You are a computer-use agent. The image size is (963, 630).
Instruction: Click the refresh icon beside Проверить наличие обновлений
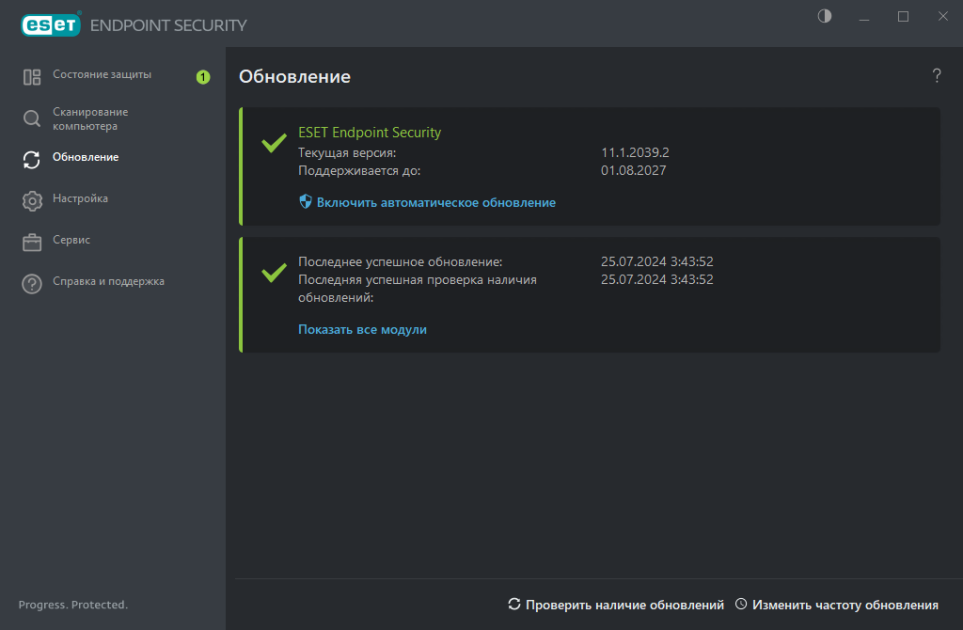click(x=514, y=604)
